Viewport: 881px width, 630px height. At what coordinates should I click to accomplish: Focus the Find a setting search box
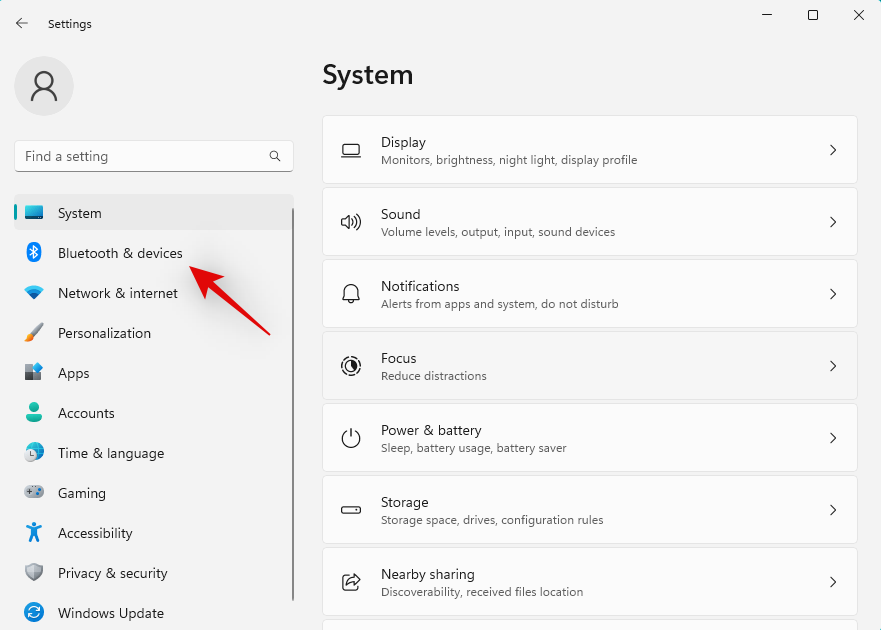tap(153, 156)
